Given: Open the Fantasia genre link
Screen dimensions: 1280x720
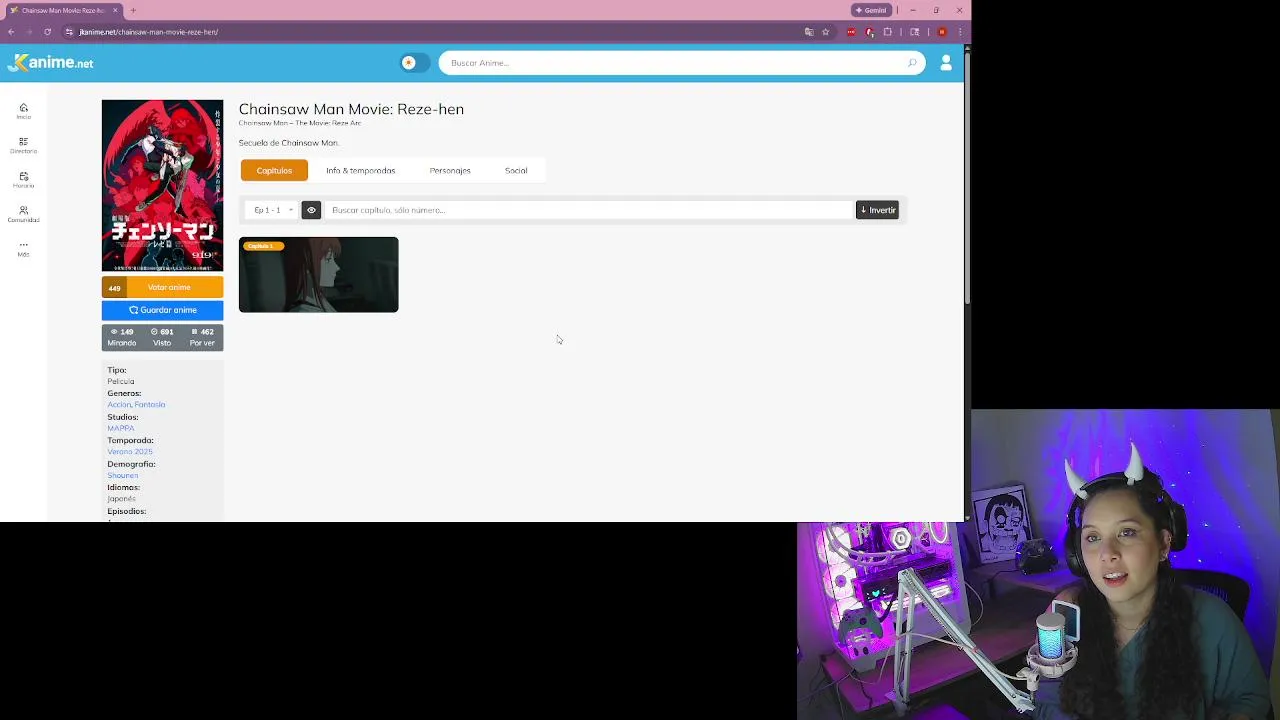Looking at the screenshot, I should click(150, 405).
